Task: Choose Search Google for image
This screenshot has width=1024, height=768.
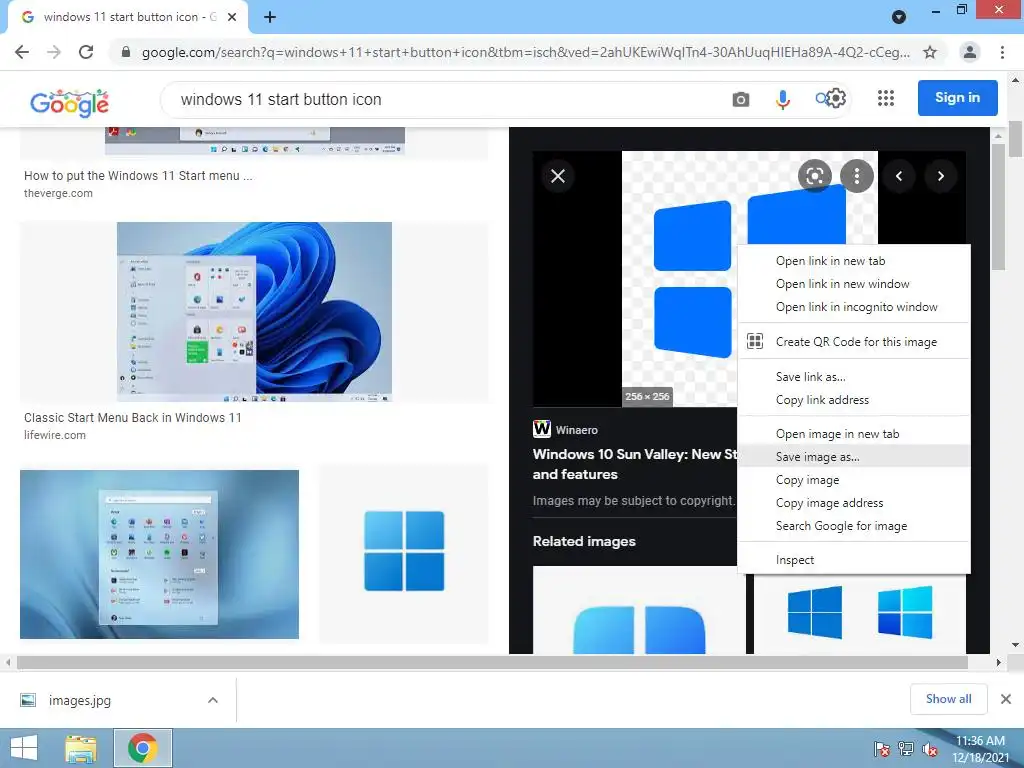Action: click(x=854, y=526)
